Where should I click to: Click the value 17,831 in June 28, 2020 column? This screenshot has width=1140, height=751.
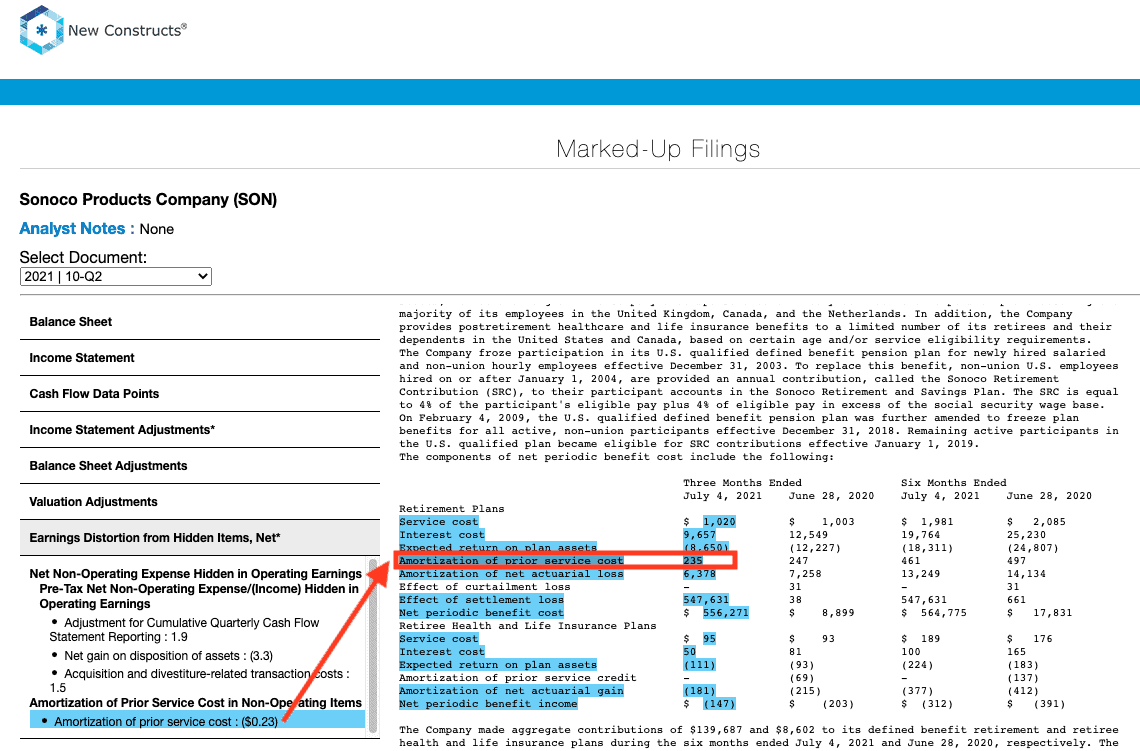tap(1053, 613)
